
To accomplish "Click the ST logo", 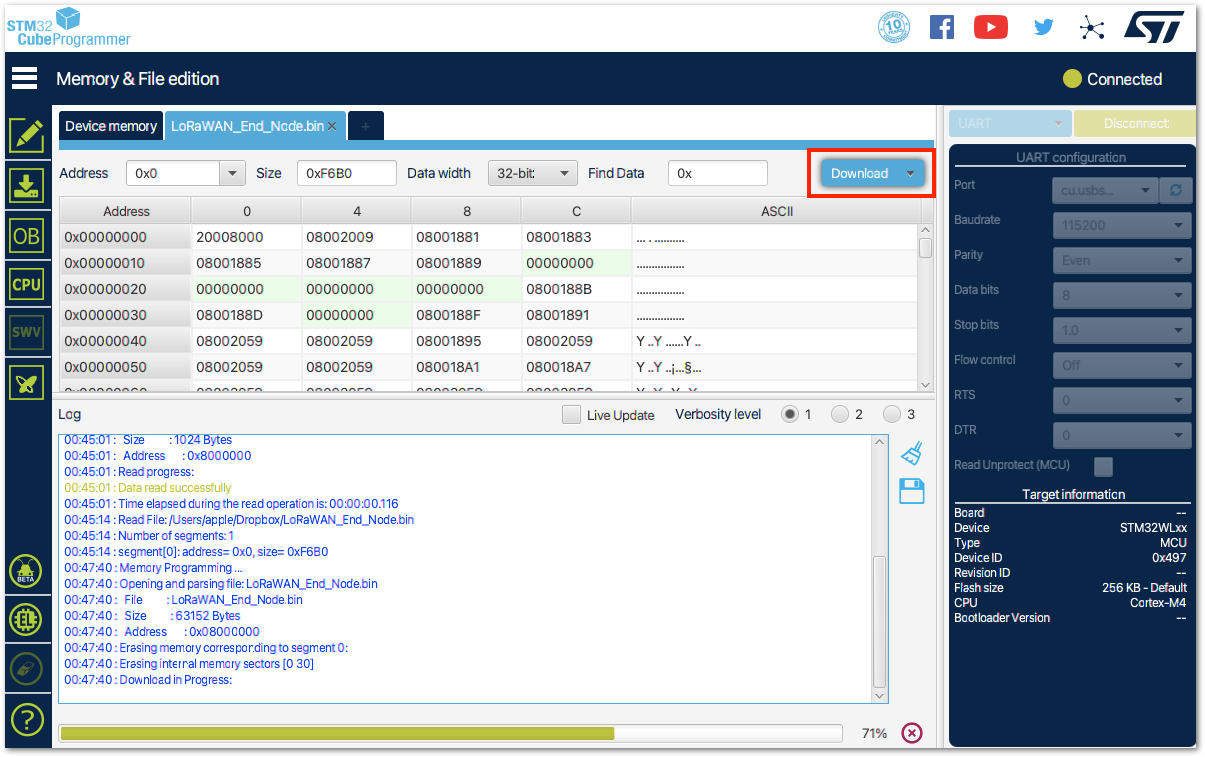I will [1154, 27].
